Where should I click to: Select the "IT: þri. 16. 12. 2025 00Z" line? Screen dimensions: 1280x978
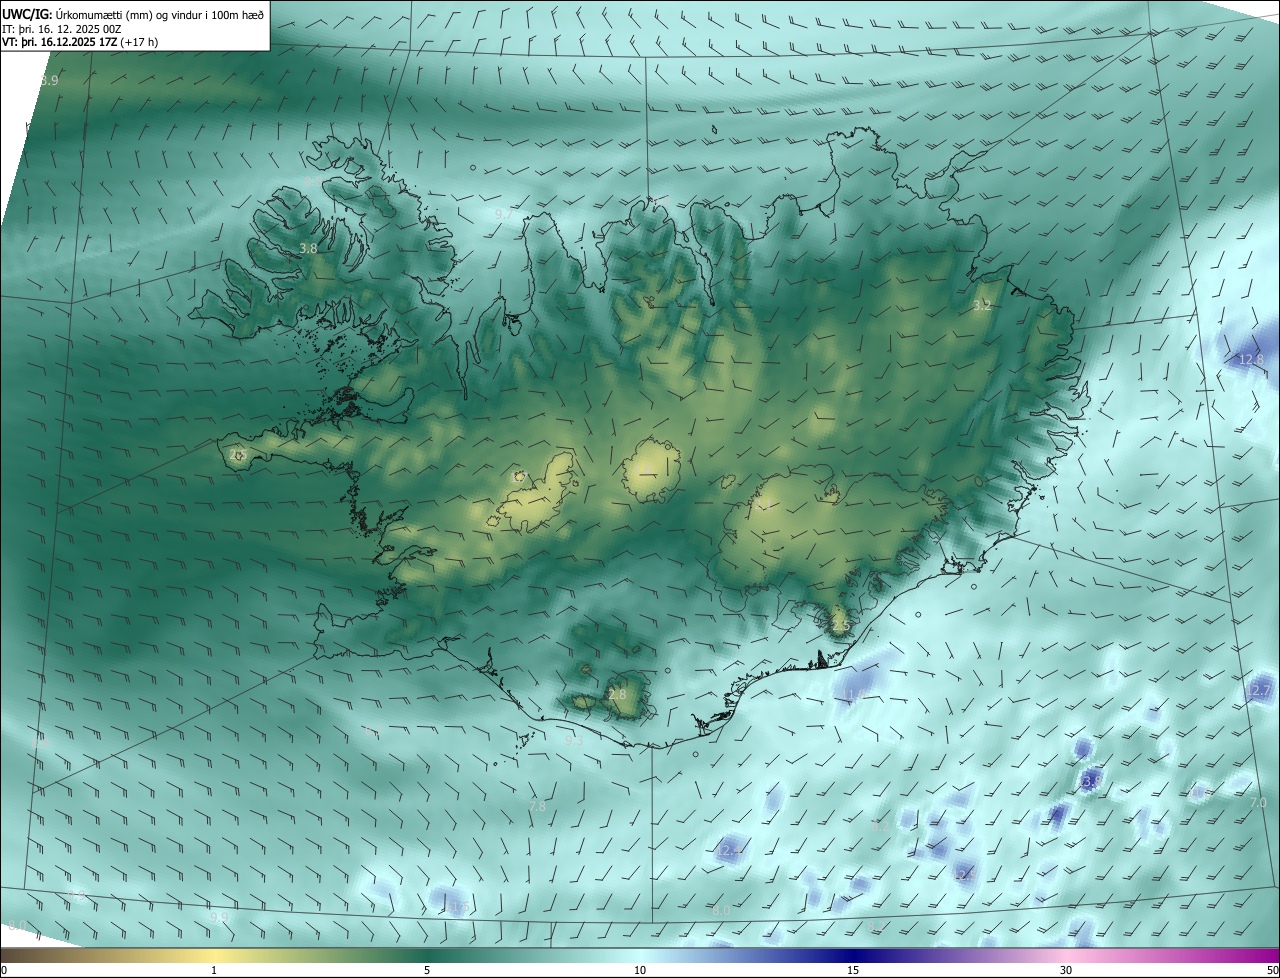[x=62, y=29]
